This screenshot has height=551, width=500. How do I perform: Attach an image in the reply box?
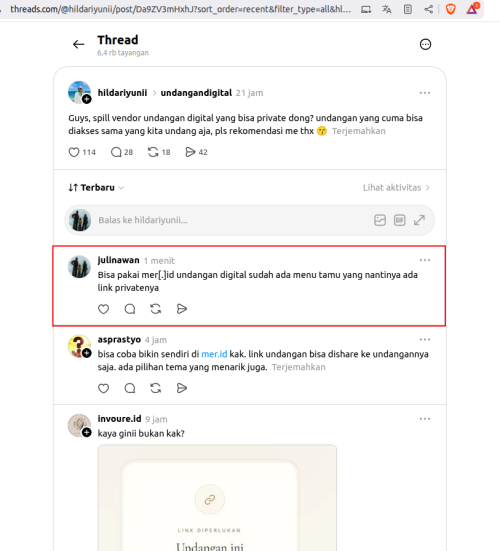coord(380,220)
